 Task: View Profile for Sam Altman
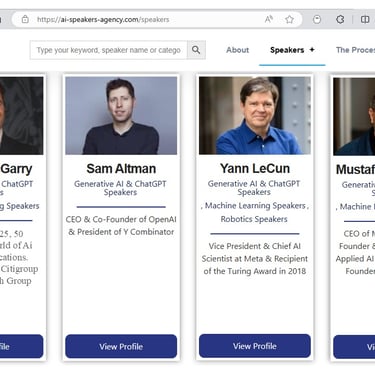121,346
